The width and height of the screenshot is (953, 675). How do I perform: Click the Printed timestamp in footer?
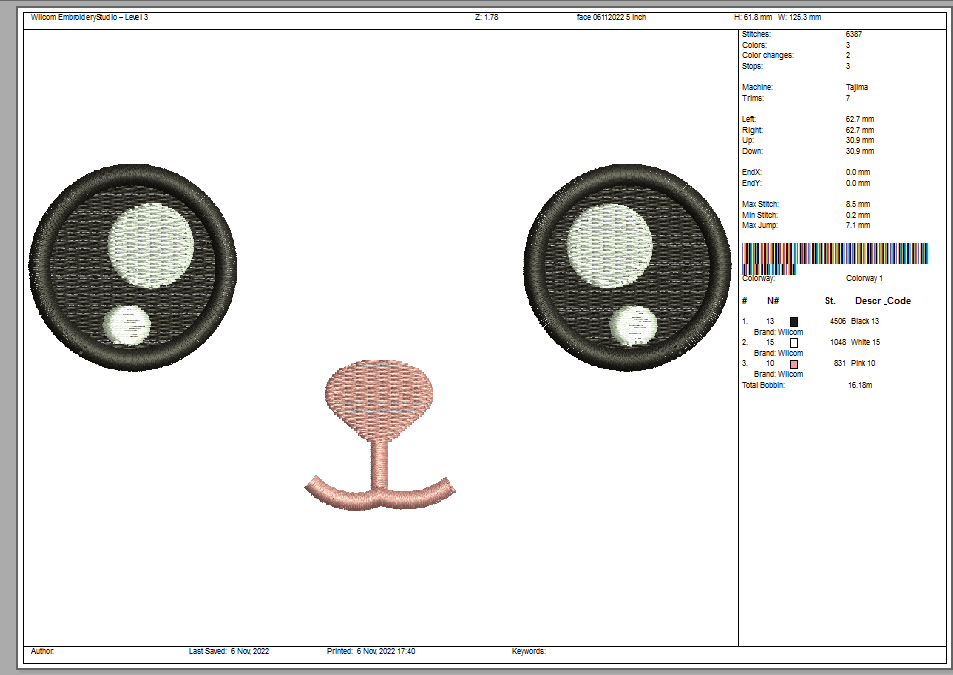point(371,651)
